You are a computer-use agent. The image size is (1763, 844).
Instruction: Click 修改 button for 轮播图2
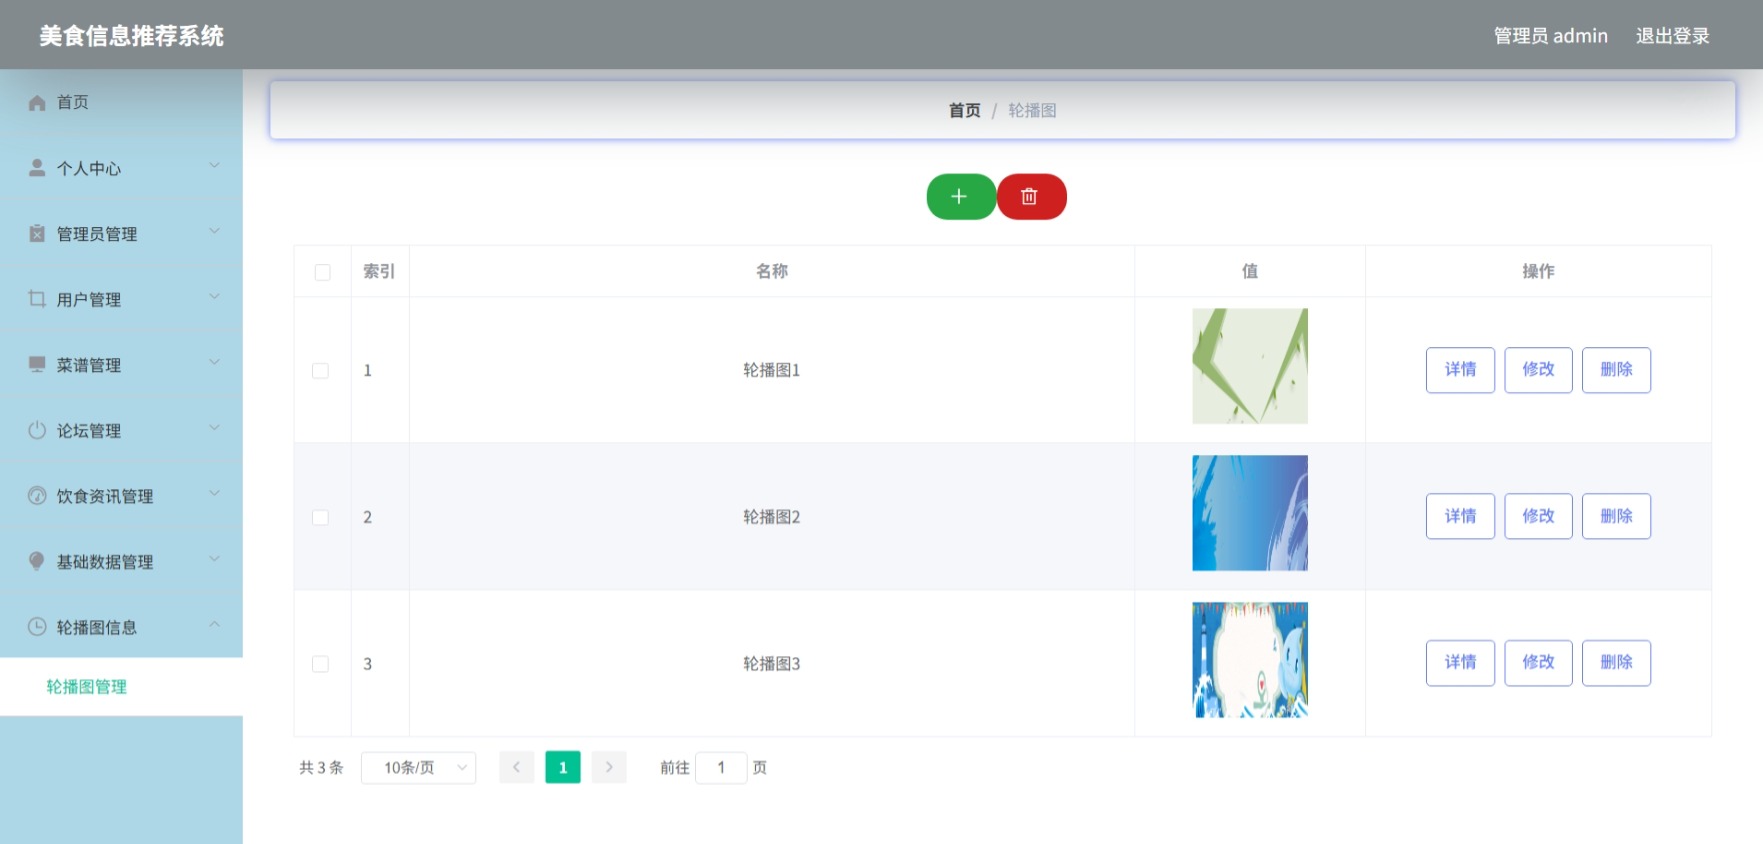click(1538, 516)
